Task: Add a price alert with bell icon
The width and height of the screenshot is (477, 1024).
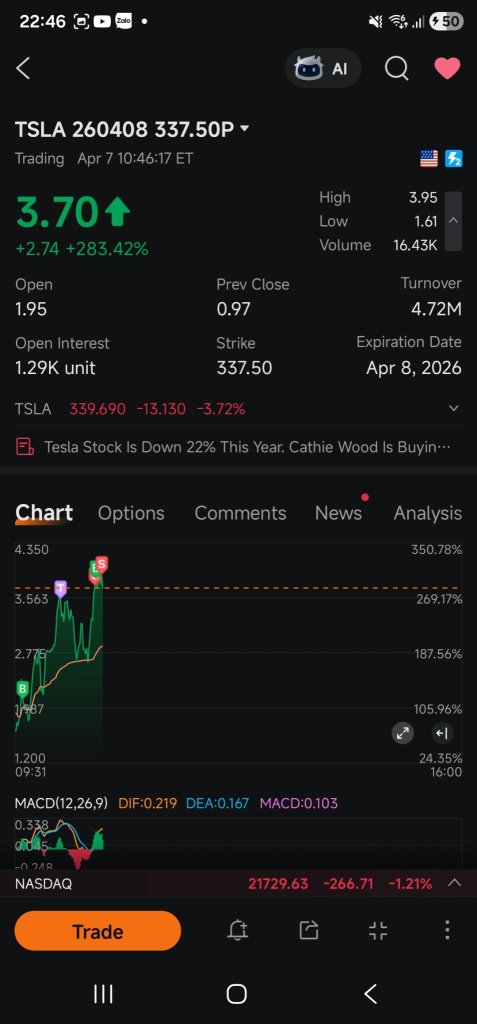Action: (238, 931)
